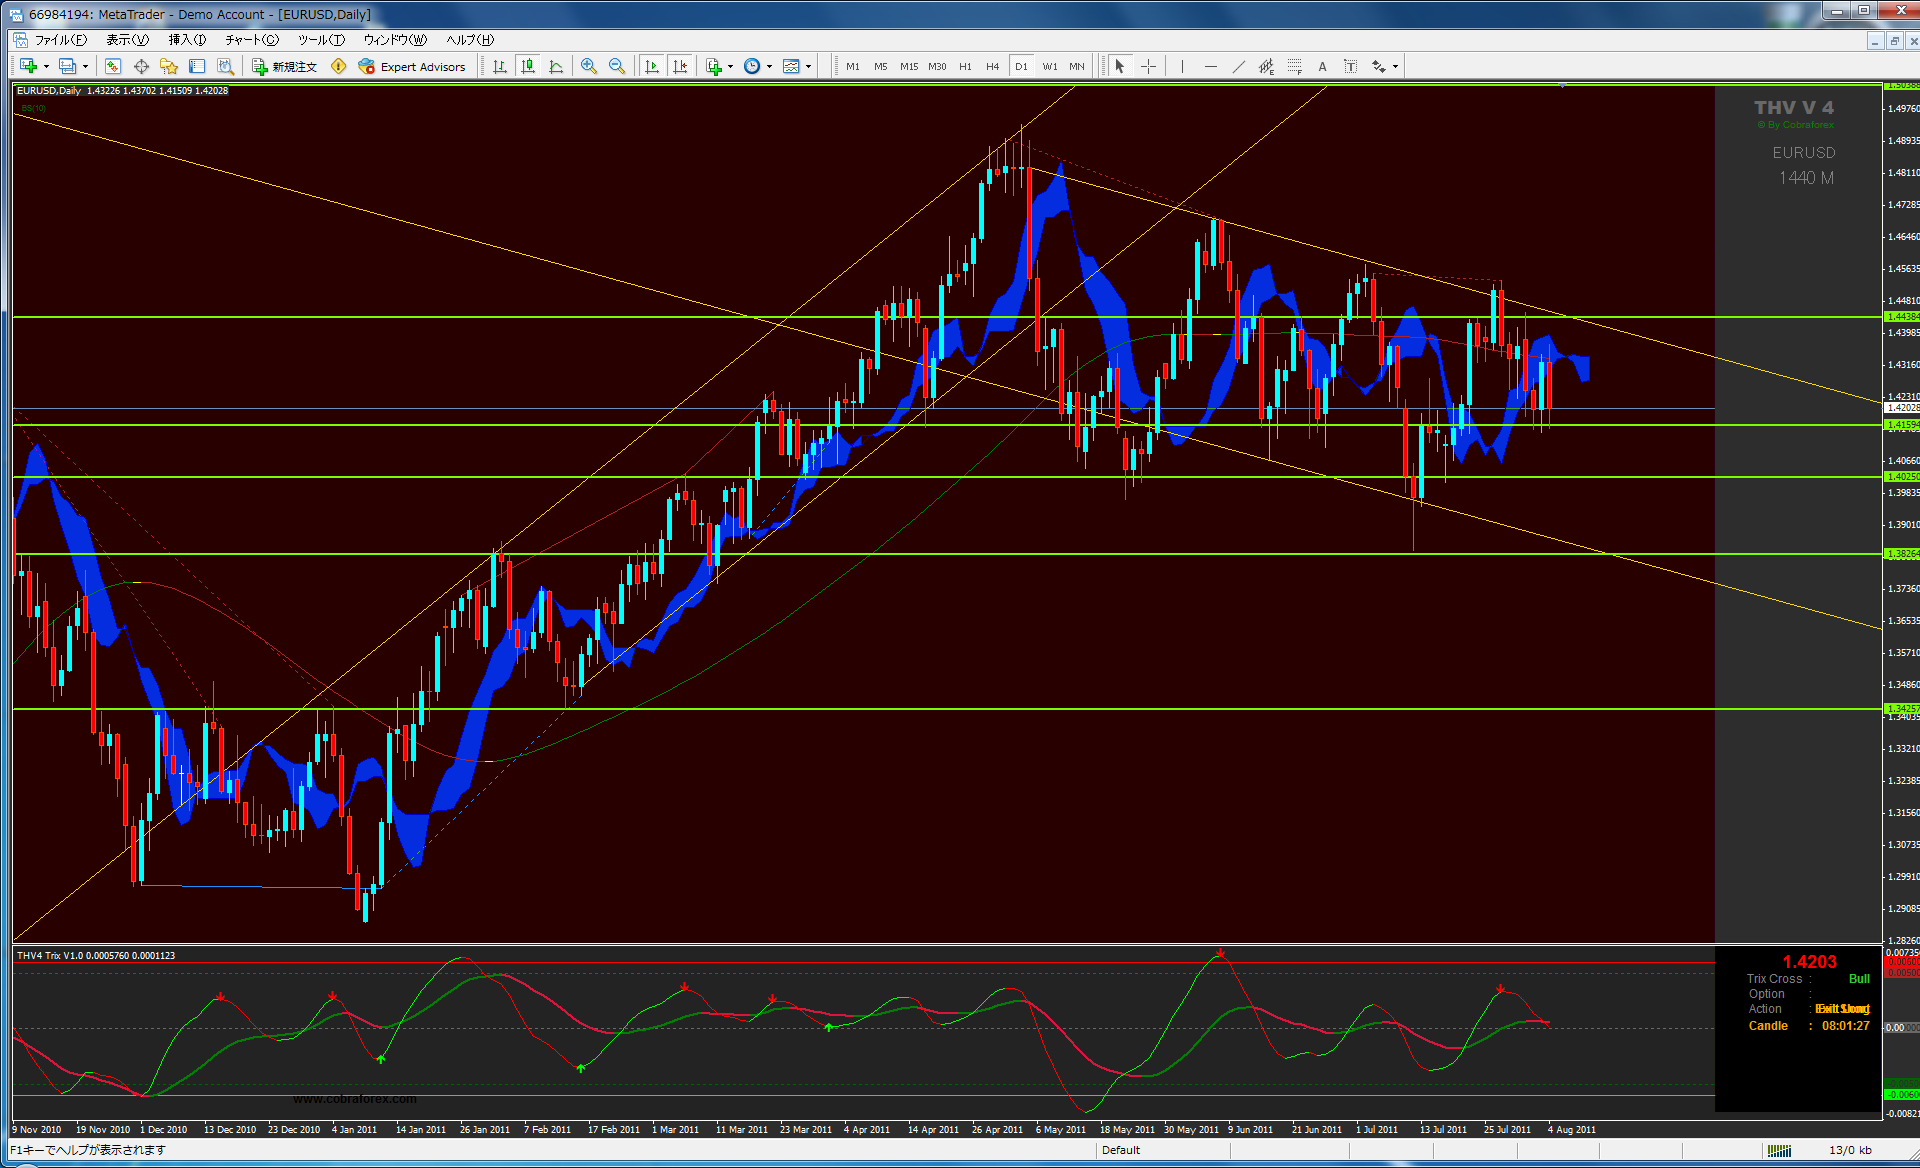Open the Navigator window (star folder icon)
The height and width of the screenshot is (1168, 1920).
pos(168,66)
